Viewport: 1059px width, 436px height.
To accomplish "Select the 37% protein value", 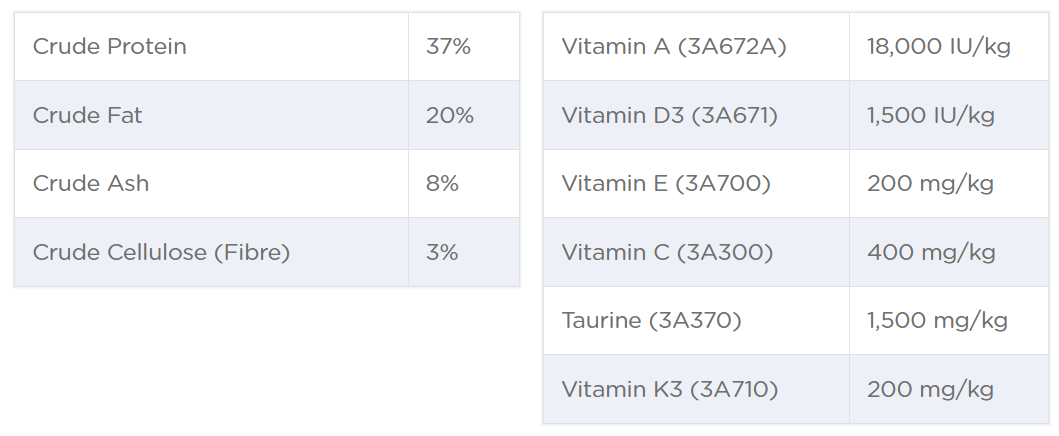I will 448,47.
